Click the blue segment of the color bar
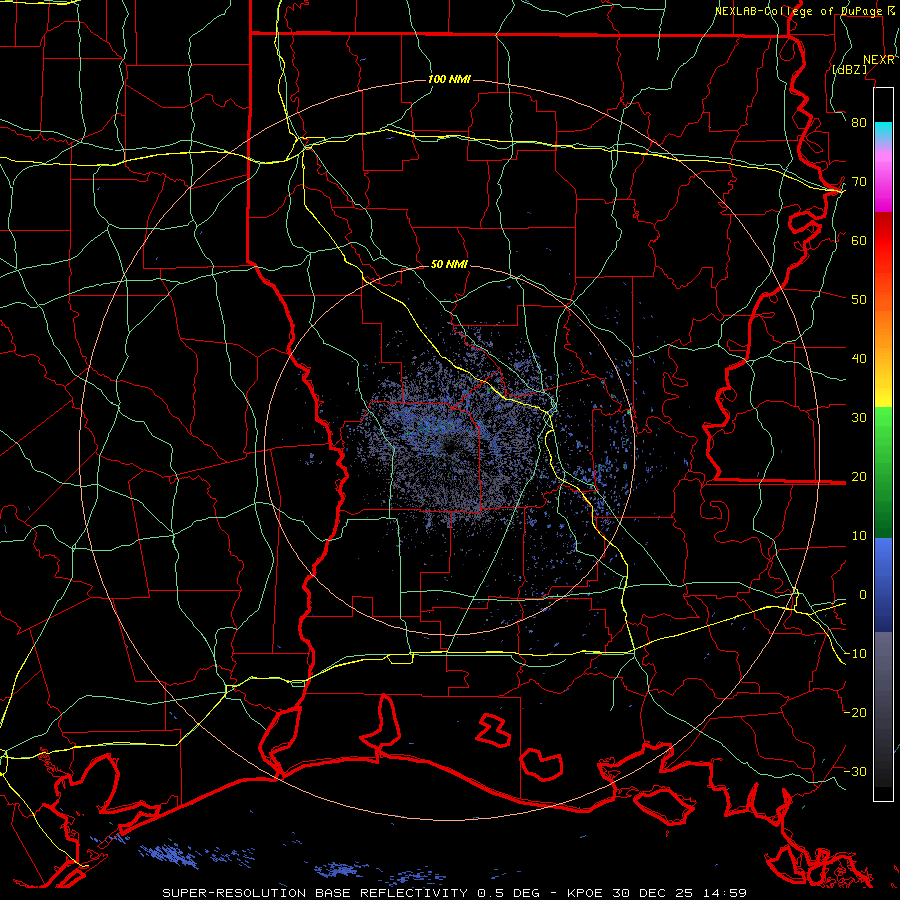The width and height of the screenshot is (900, 900). 883,585
